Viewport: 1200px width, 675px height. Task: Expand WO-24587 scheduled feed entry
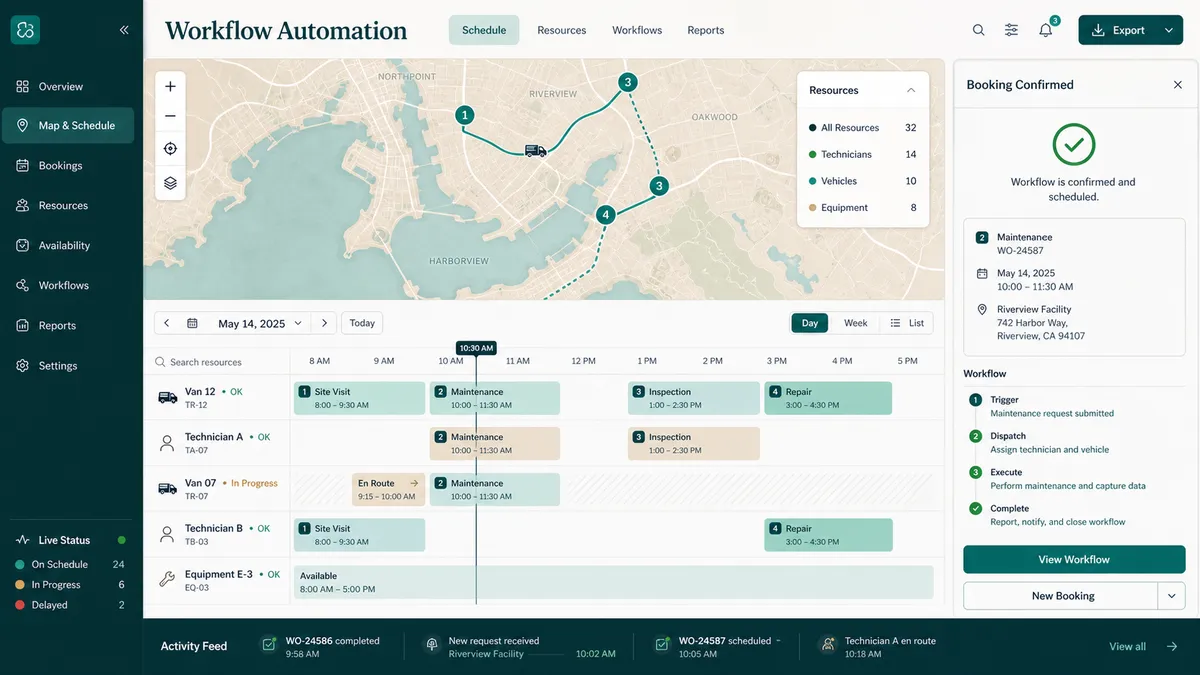click(x=779, y=641)
